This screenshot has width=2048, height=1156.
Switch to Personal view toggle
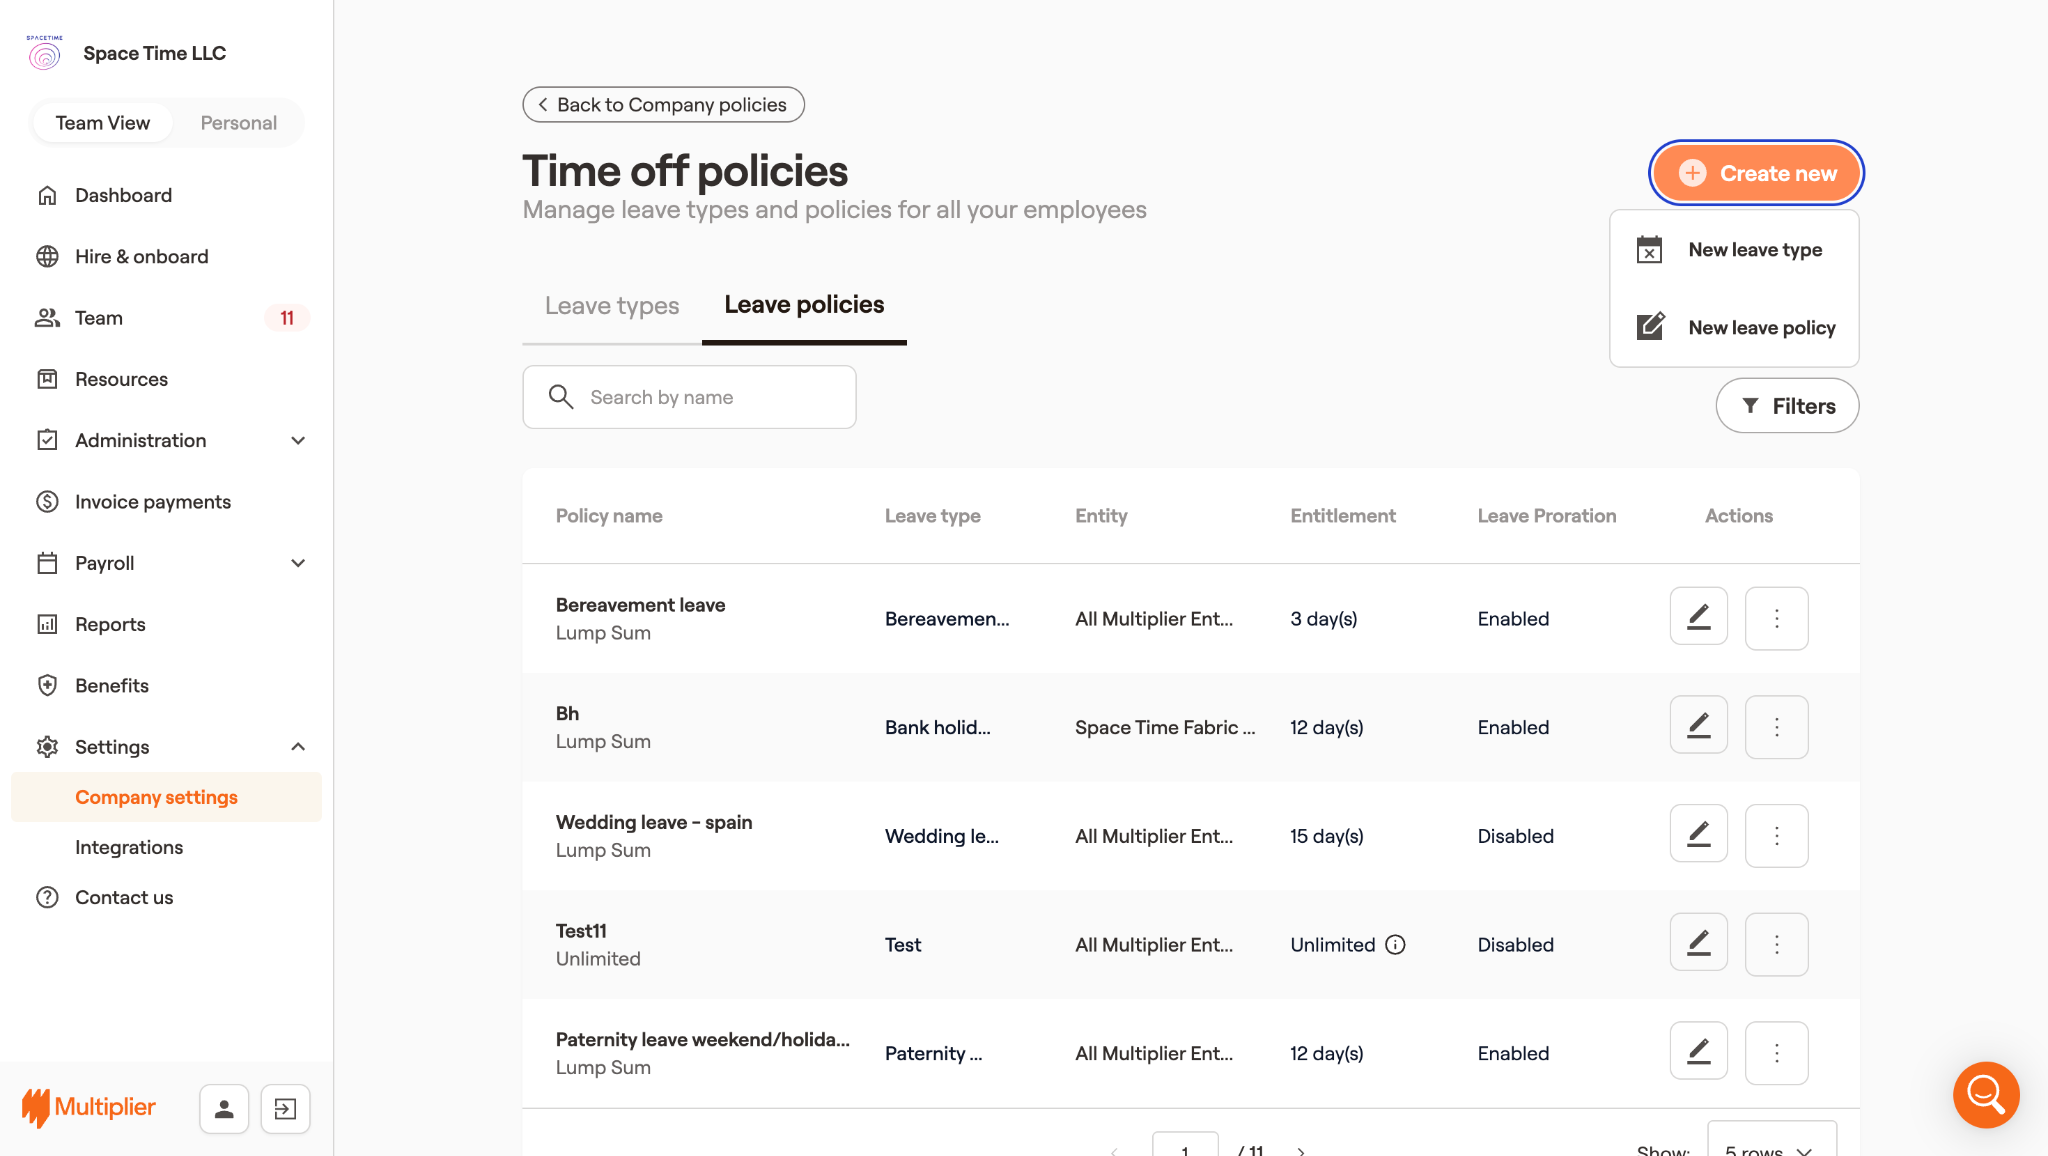(238, 123)
